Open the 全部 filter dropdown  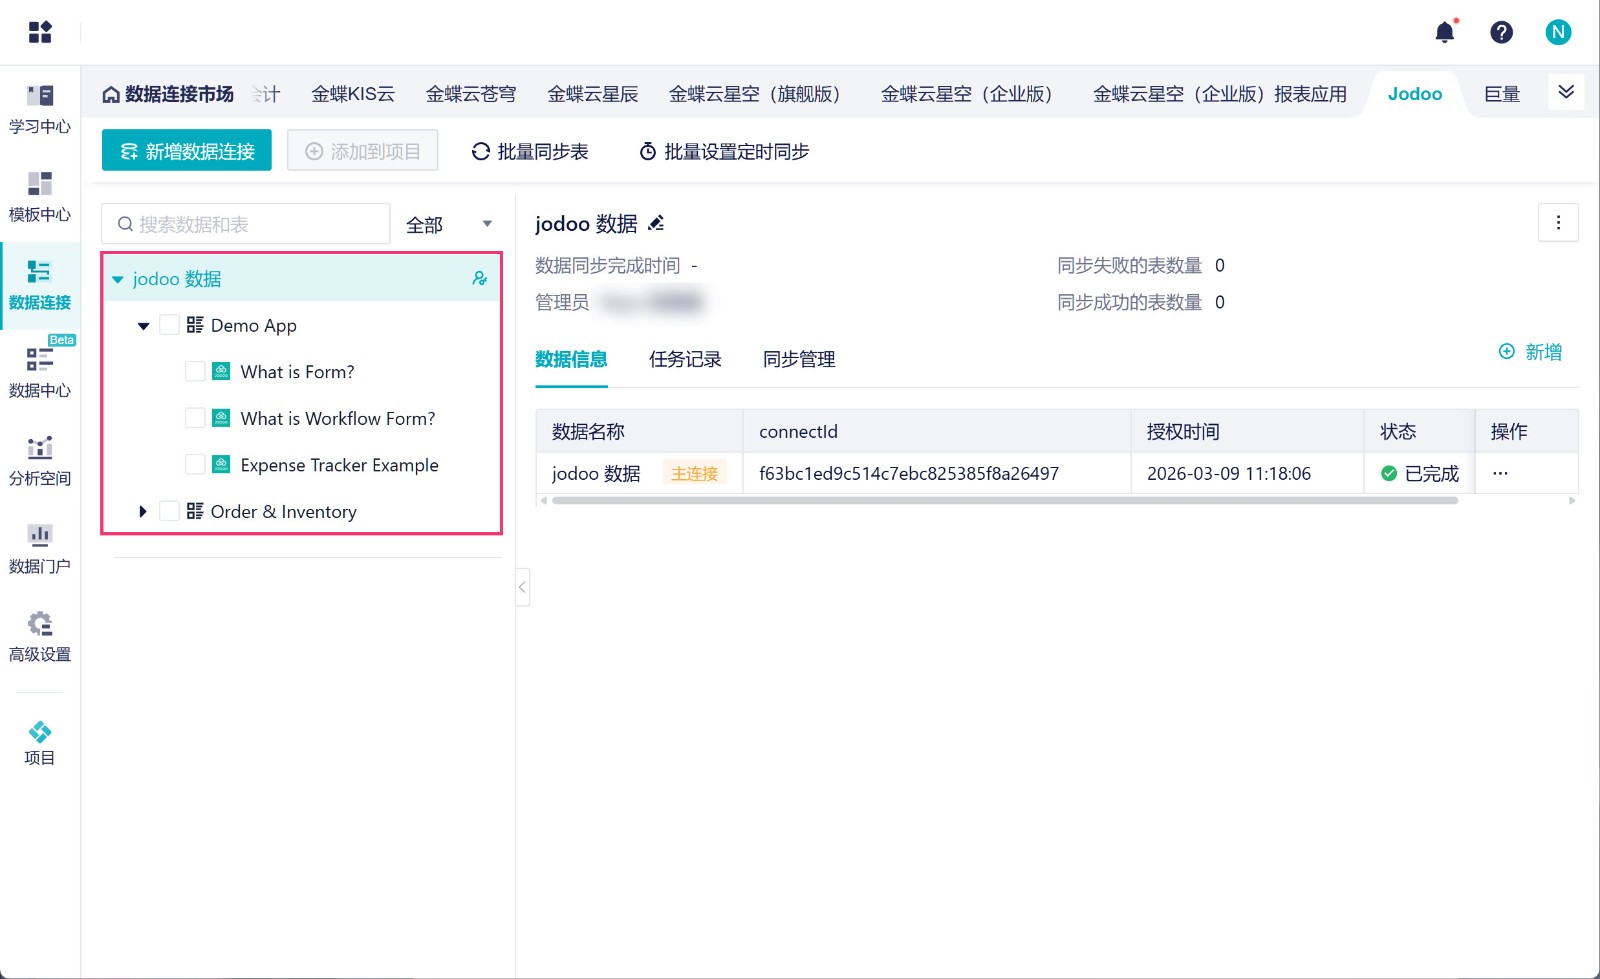449,224
